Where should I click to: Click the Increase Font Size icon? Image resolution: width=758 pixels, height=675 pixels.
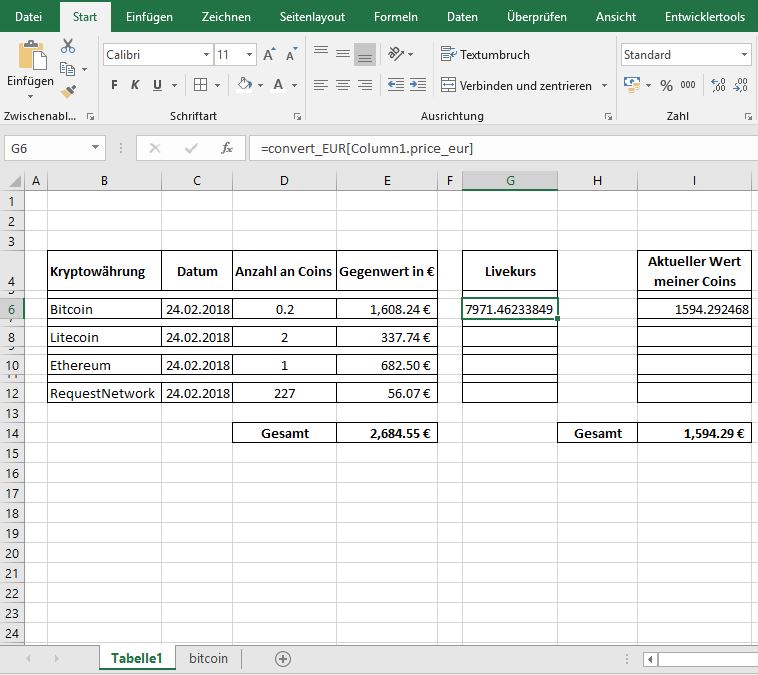point(269,55)
